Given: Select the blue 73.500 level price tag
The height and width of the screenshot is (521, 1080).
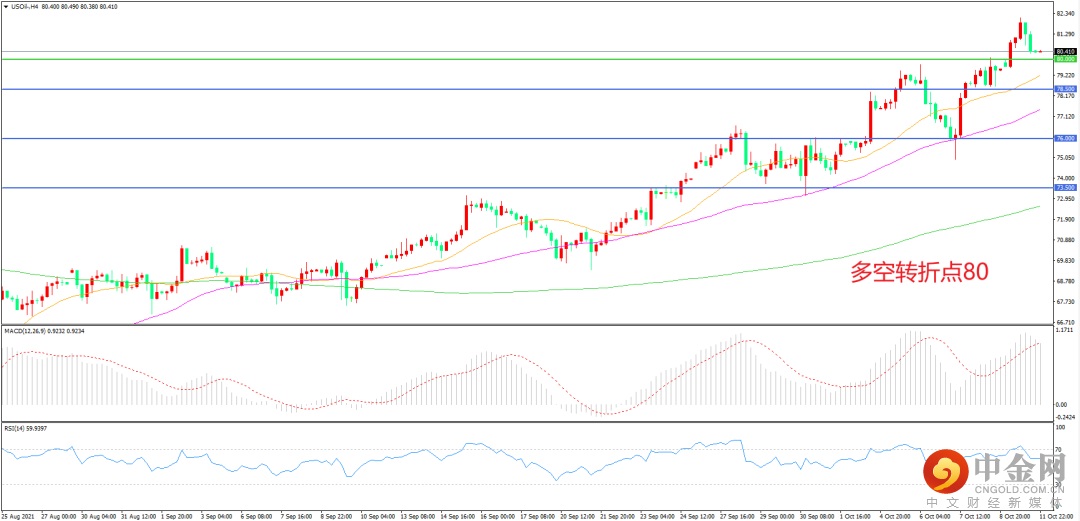Looking at the screenshot, I should pos(1066,187).
